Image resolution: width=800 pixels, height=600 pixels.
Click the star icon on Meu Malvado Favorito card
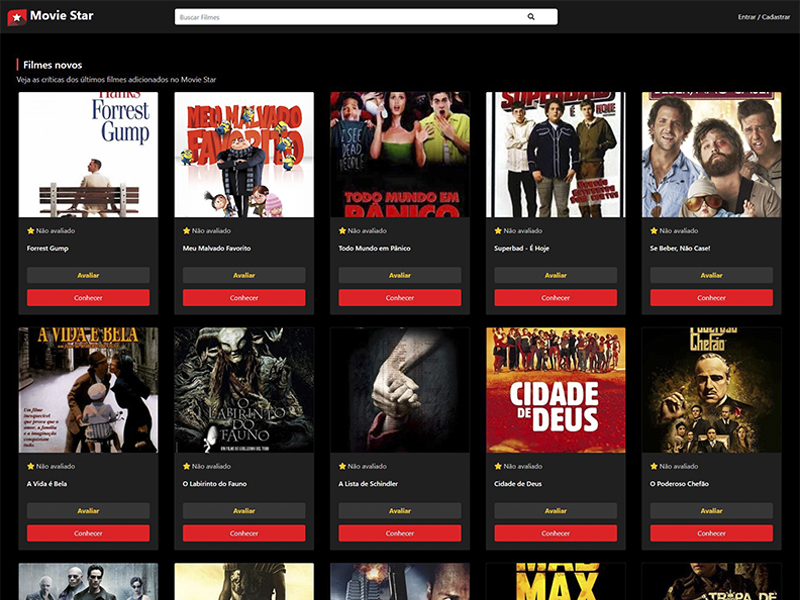[x=186, y=231]
